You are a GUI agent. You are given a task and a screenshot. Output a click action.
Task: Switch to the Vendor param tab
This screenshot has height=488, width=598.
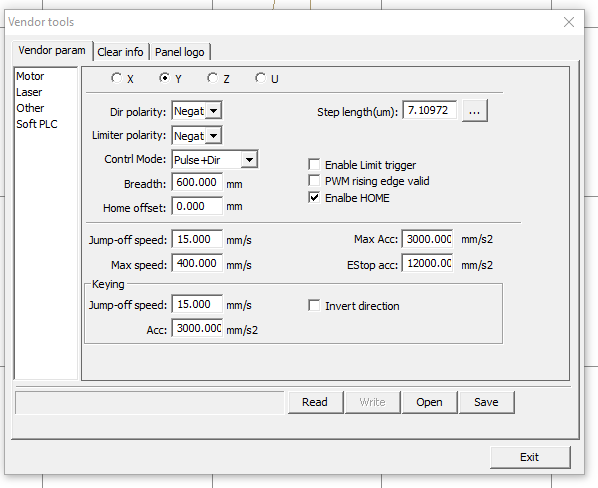(52, 50)
